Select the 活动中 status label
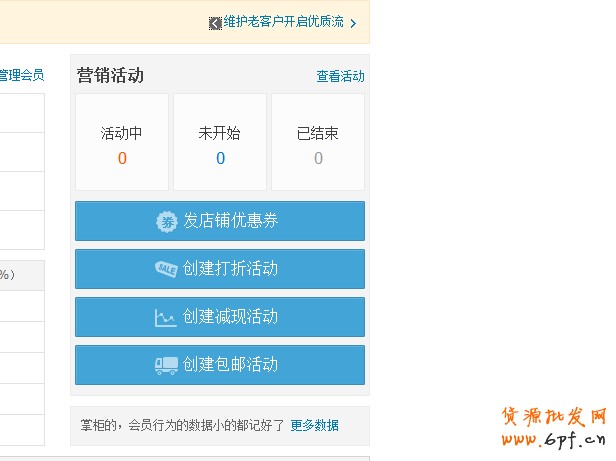This screenshot has width=616, height=461. (x=122, y=133)
